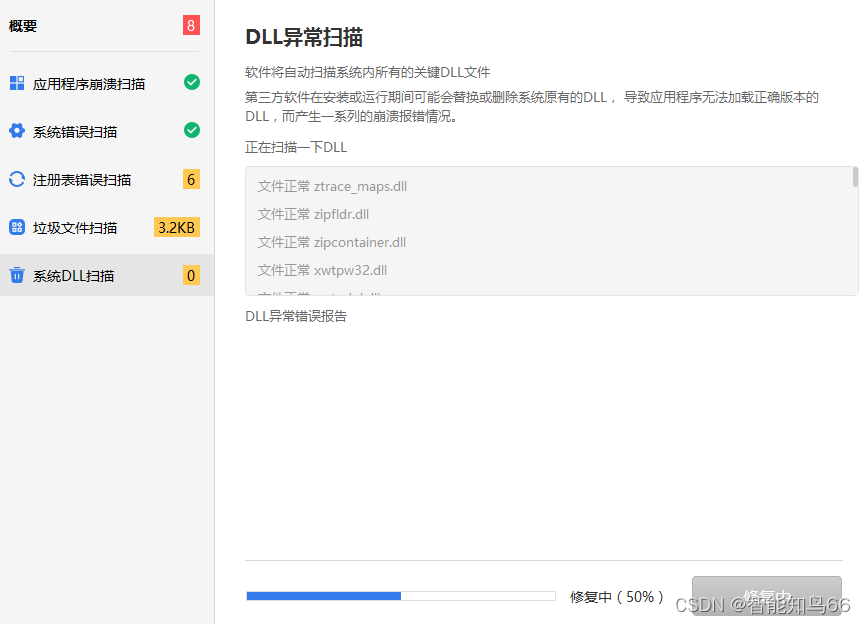
Task: Click the greyed 修复中 button
Action: point(767,596)
